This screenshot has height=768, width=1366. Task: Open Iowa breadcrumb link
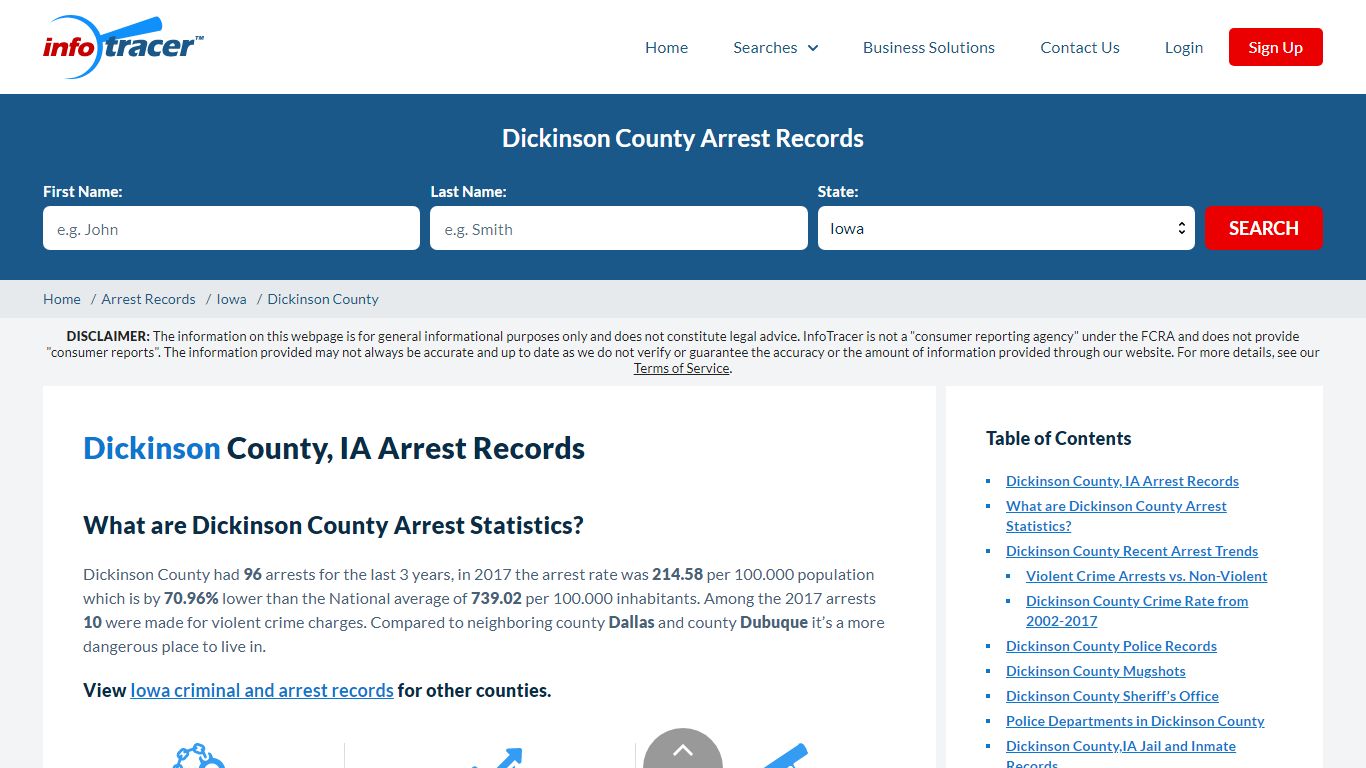(x=231, y=299)
